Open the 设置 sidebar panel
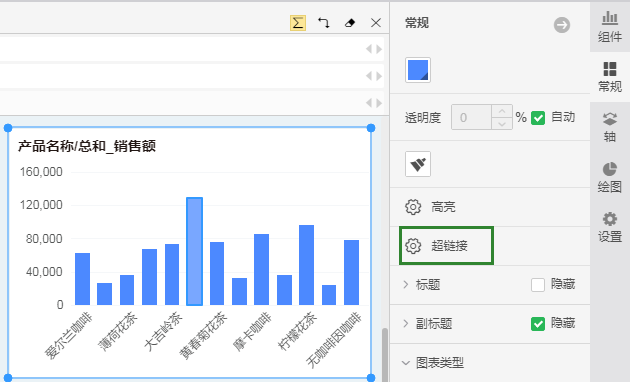This screenshot has height=382, width=630. coord(610,227)
